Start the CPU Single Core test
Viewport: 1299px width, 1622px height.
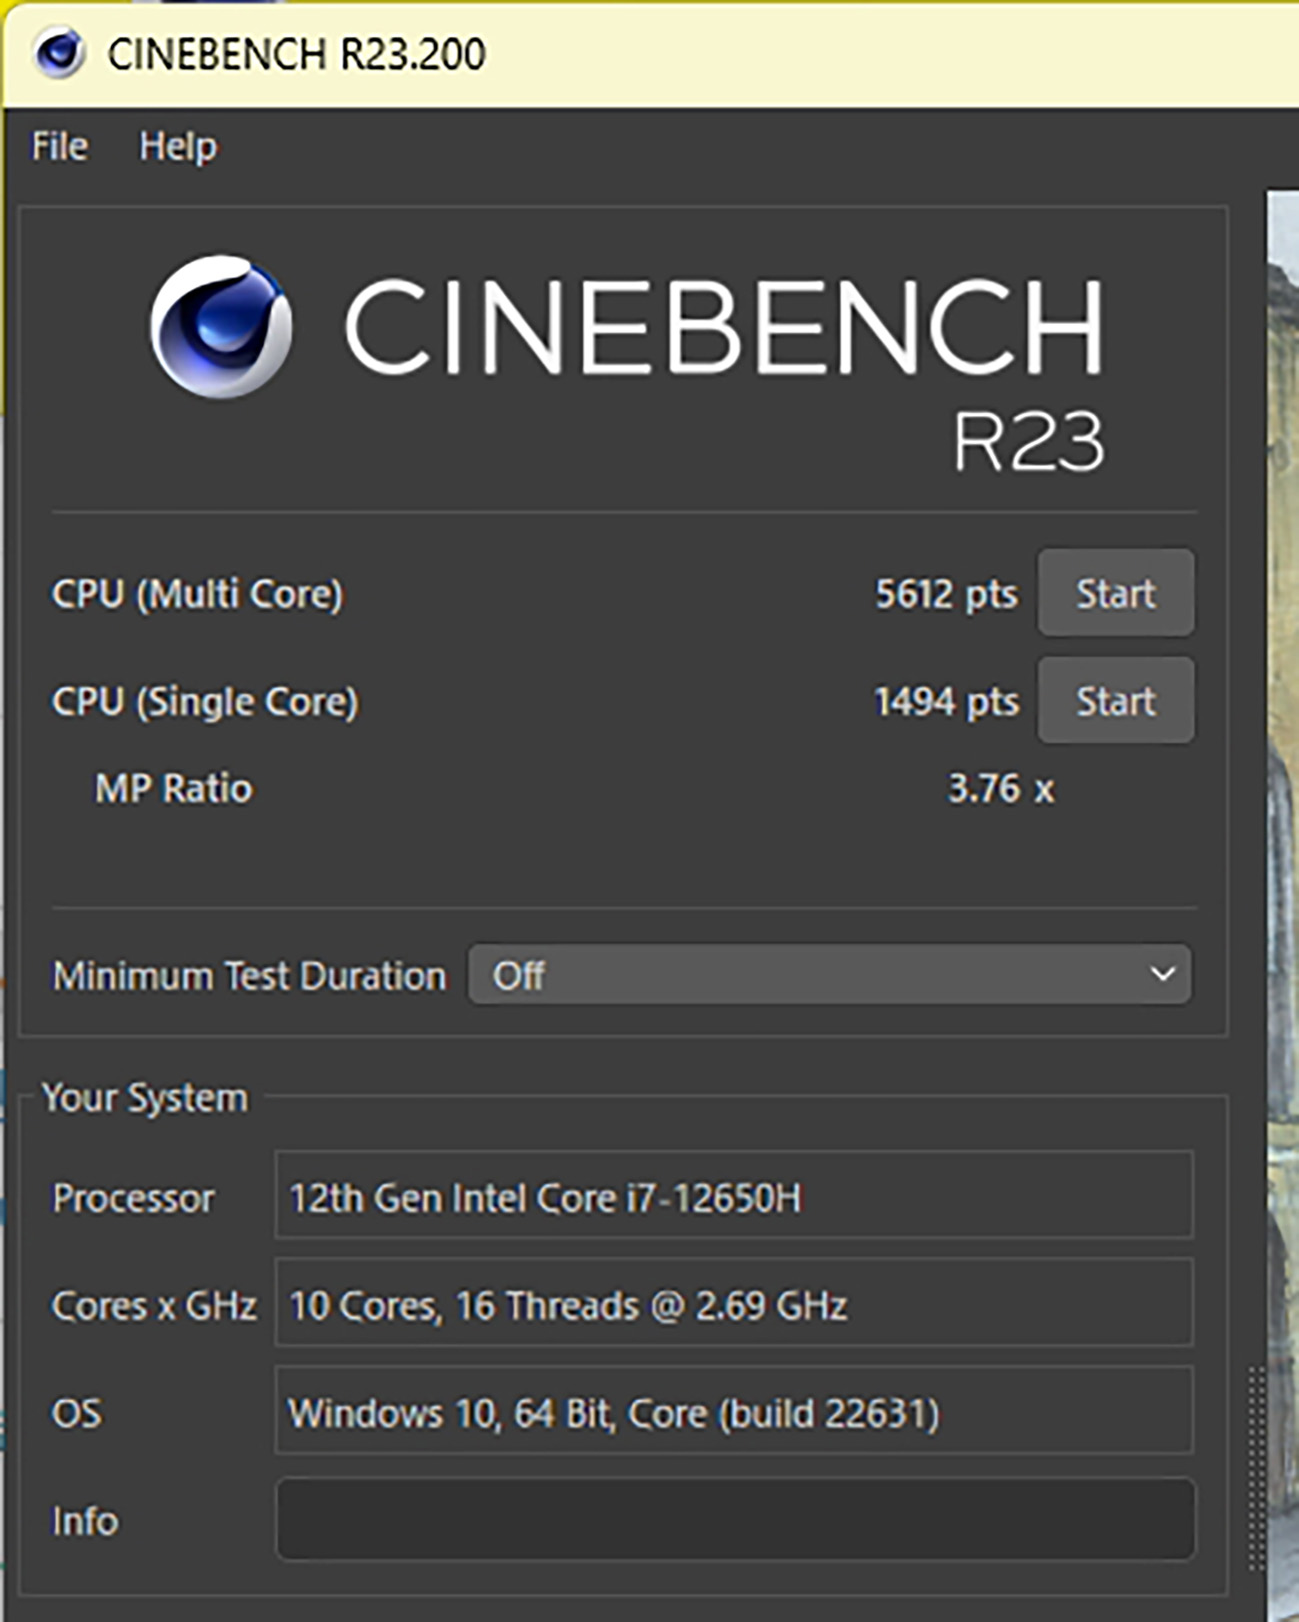[1115, 701]
